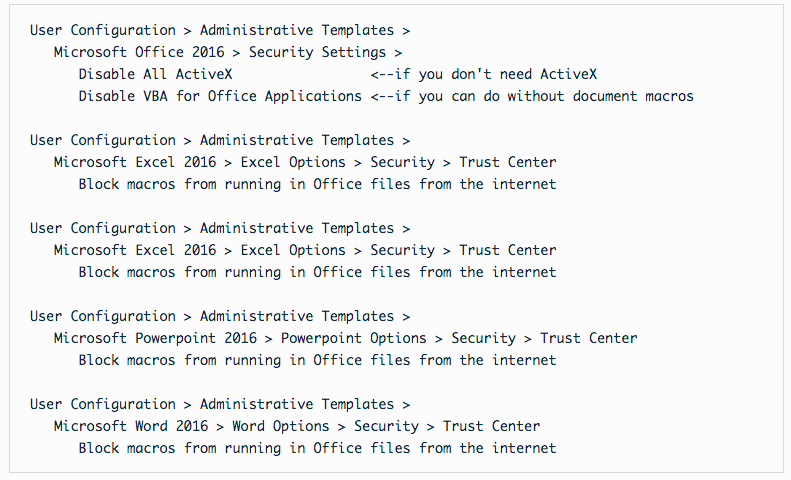This screenshot has height=480, width=791.
Task: Click second 'Microsoft Excel 2016' text
Action: click(x=134, y=250)
